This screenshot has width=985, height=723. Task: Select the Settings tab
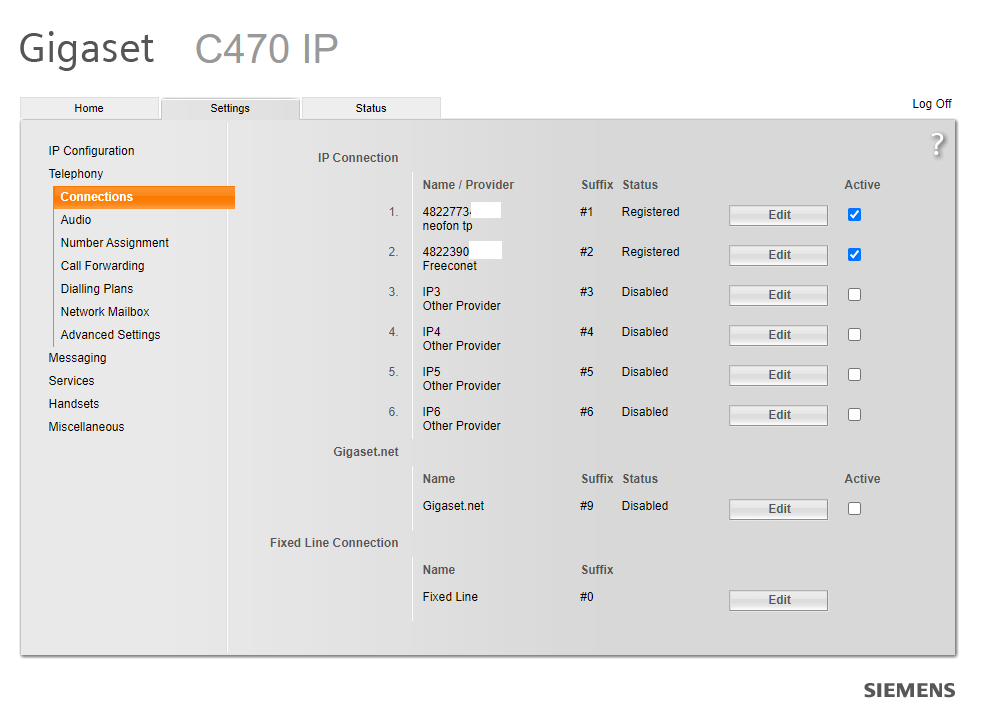(x=230, y=108)
